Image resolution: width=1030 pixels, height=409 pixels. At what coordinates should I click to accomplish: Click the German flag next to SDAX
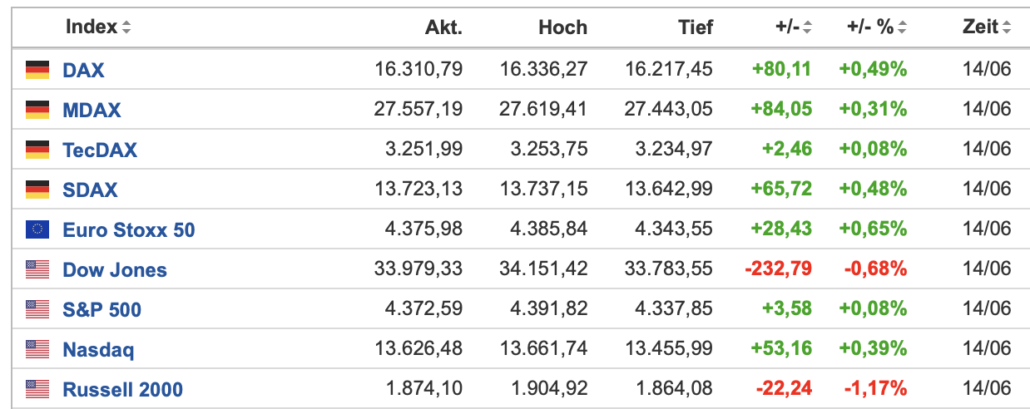37,190
